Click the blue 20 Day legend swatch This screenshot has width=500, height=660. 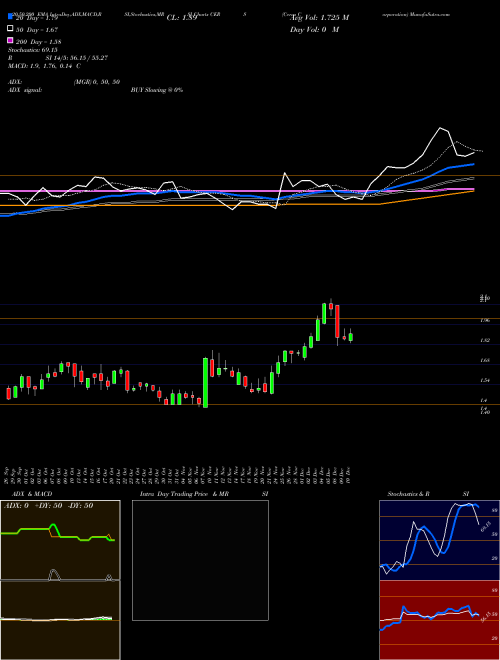tap(11, 17)
